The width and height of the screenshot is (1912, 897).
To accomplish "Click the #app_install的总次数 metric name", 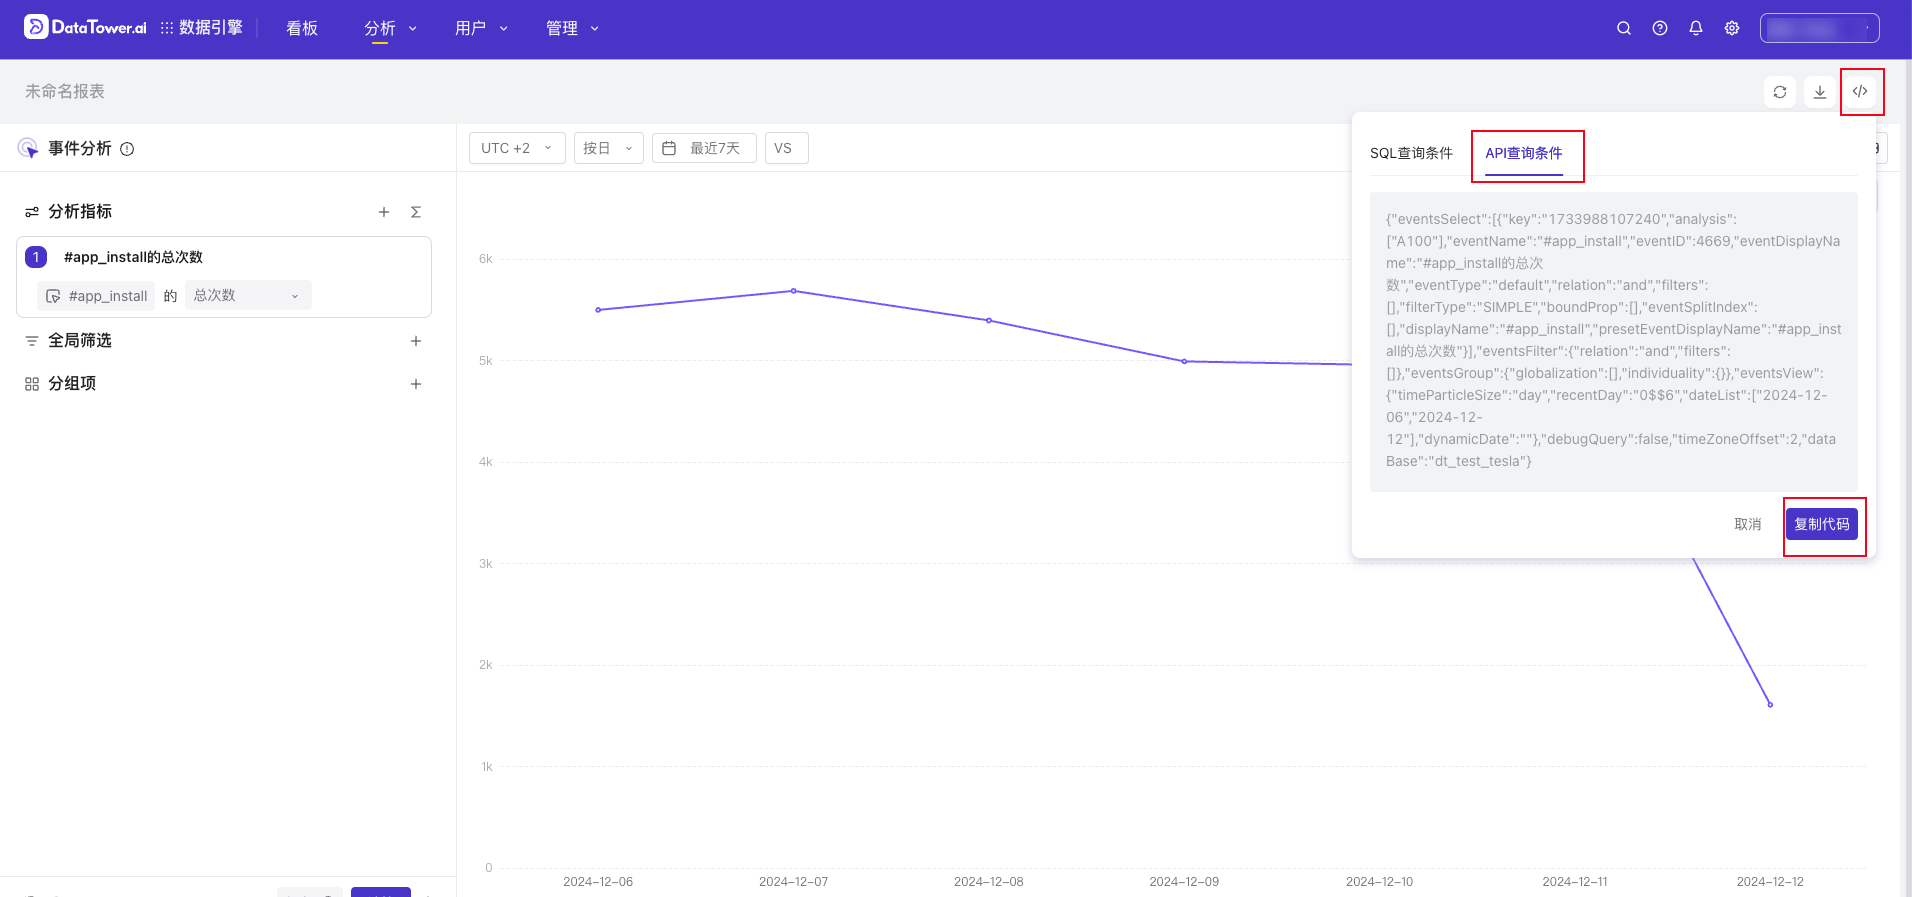I will click(133, 257).
